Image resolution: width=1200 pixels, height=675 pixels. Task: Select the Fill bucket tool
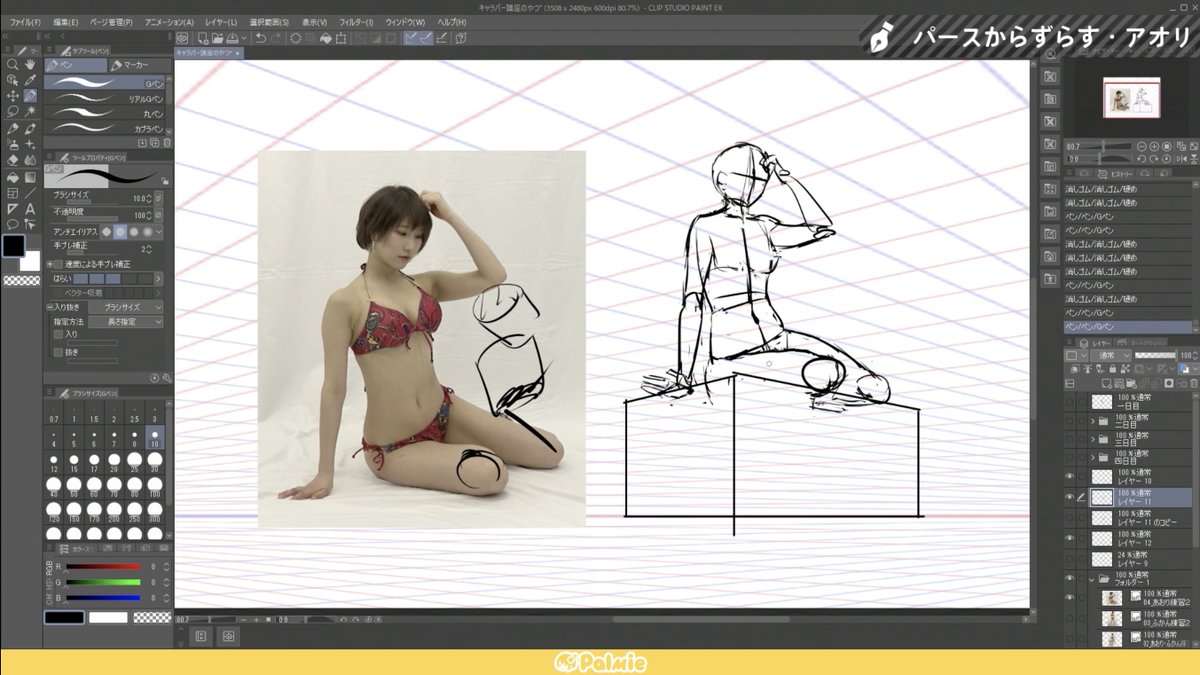tap(12, 177)
